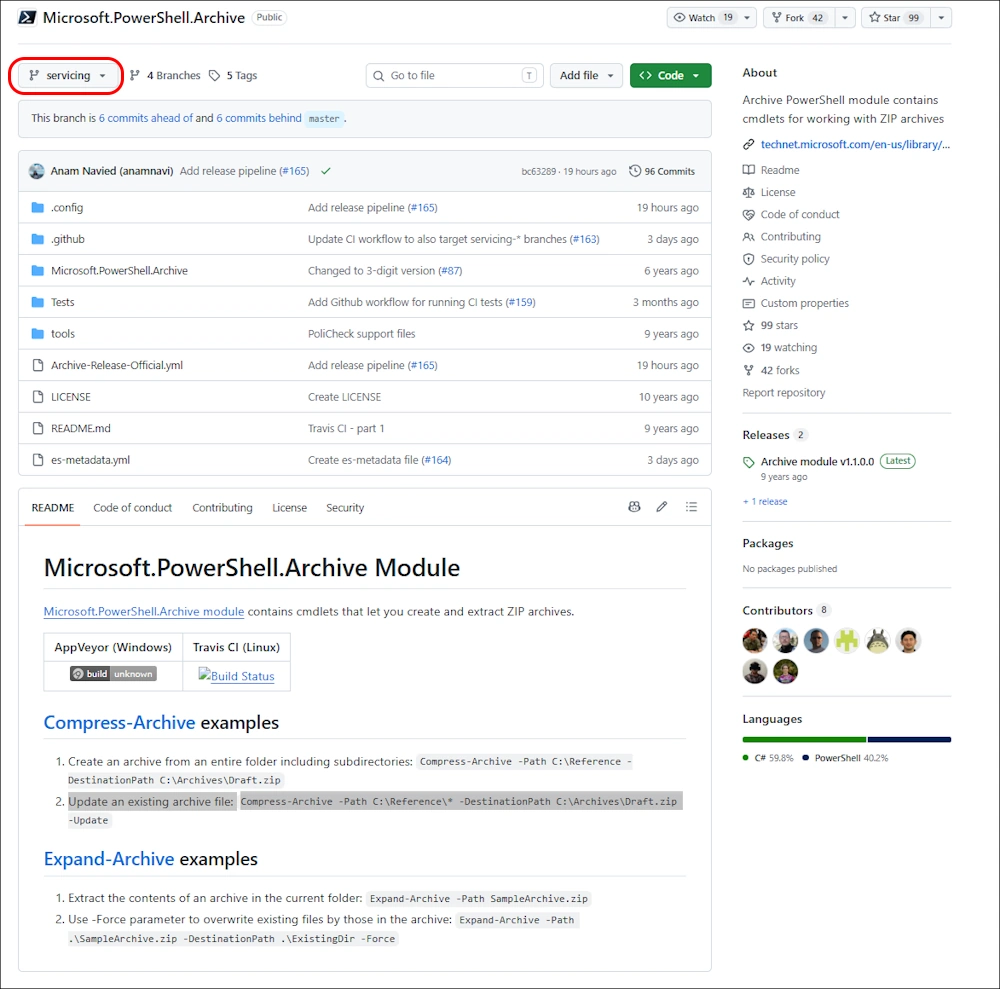
Task: Click the 42 forks link
Action: [770, 370]
